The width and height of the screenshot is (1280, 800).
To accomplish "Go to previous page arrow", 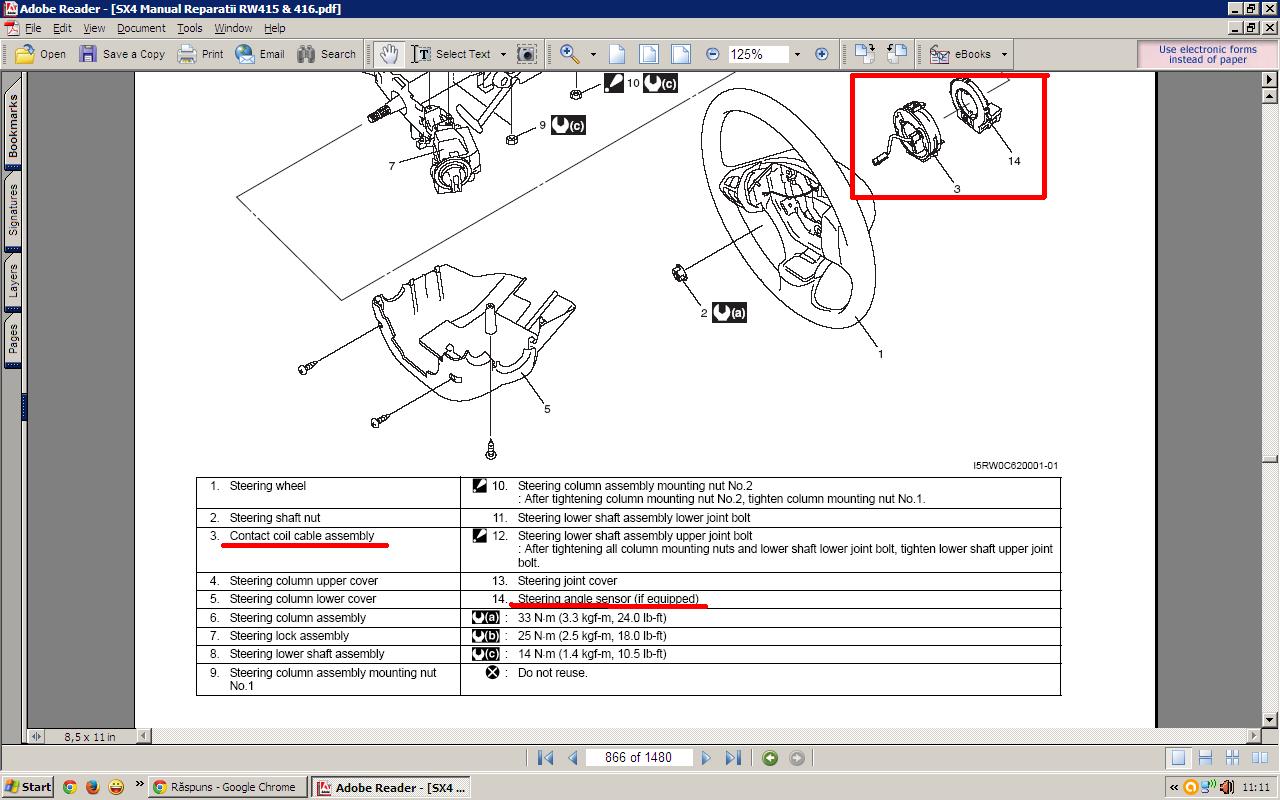I will click(x=573, y=758).
